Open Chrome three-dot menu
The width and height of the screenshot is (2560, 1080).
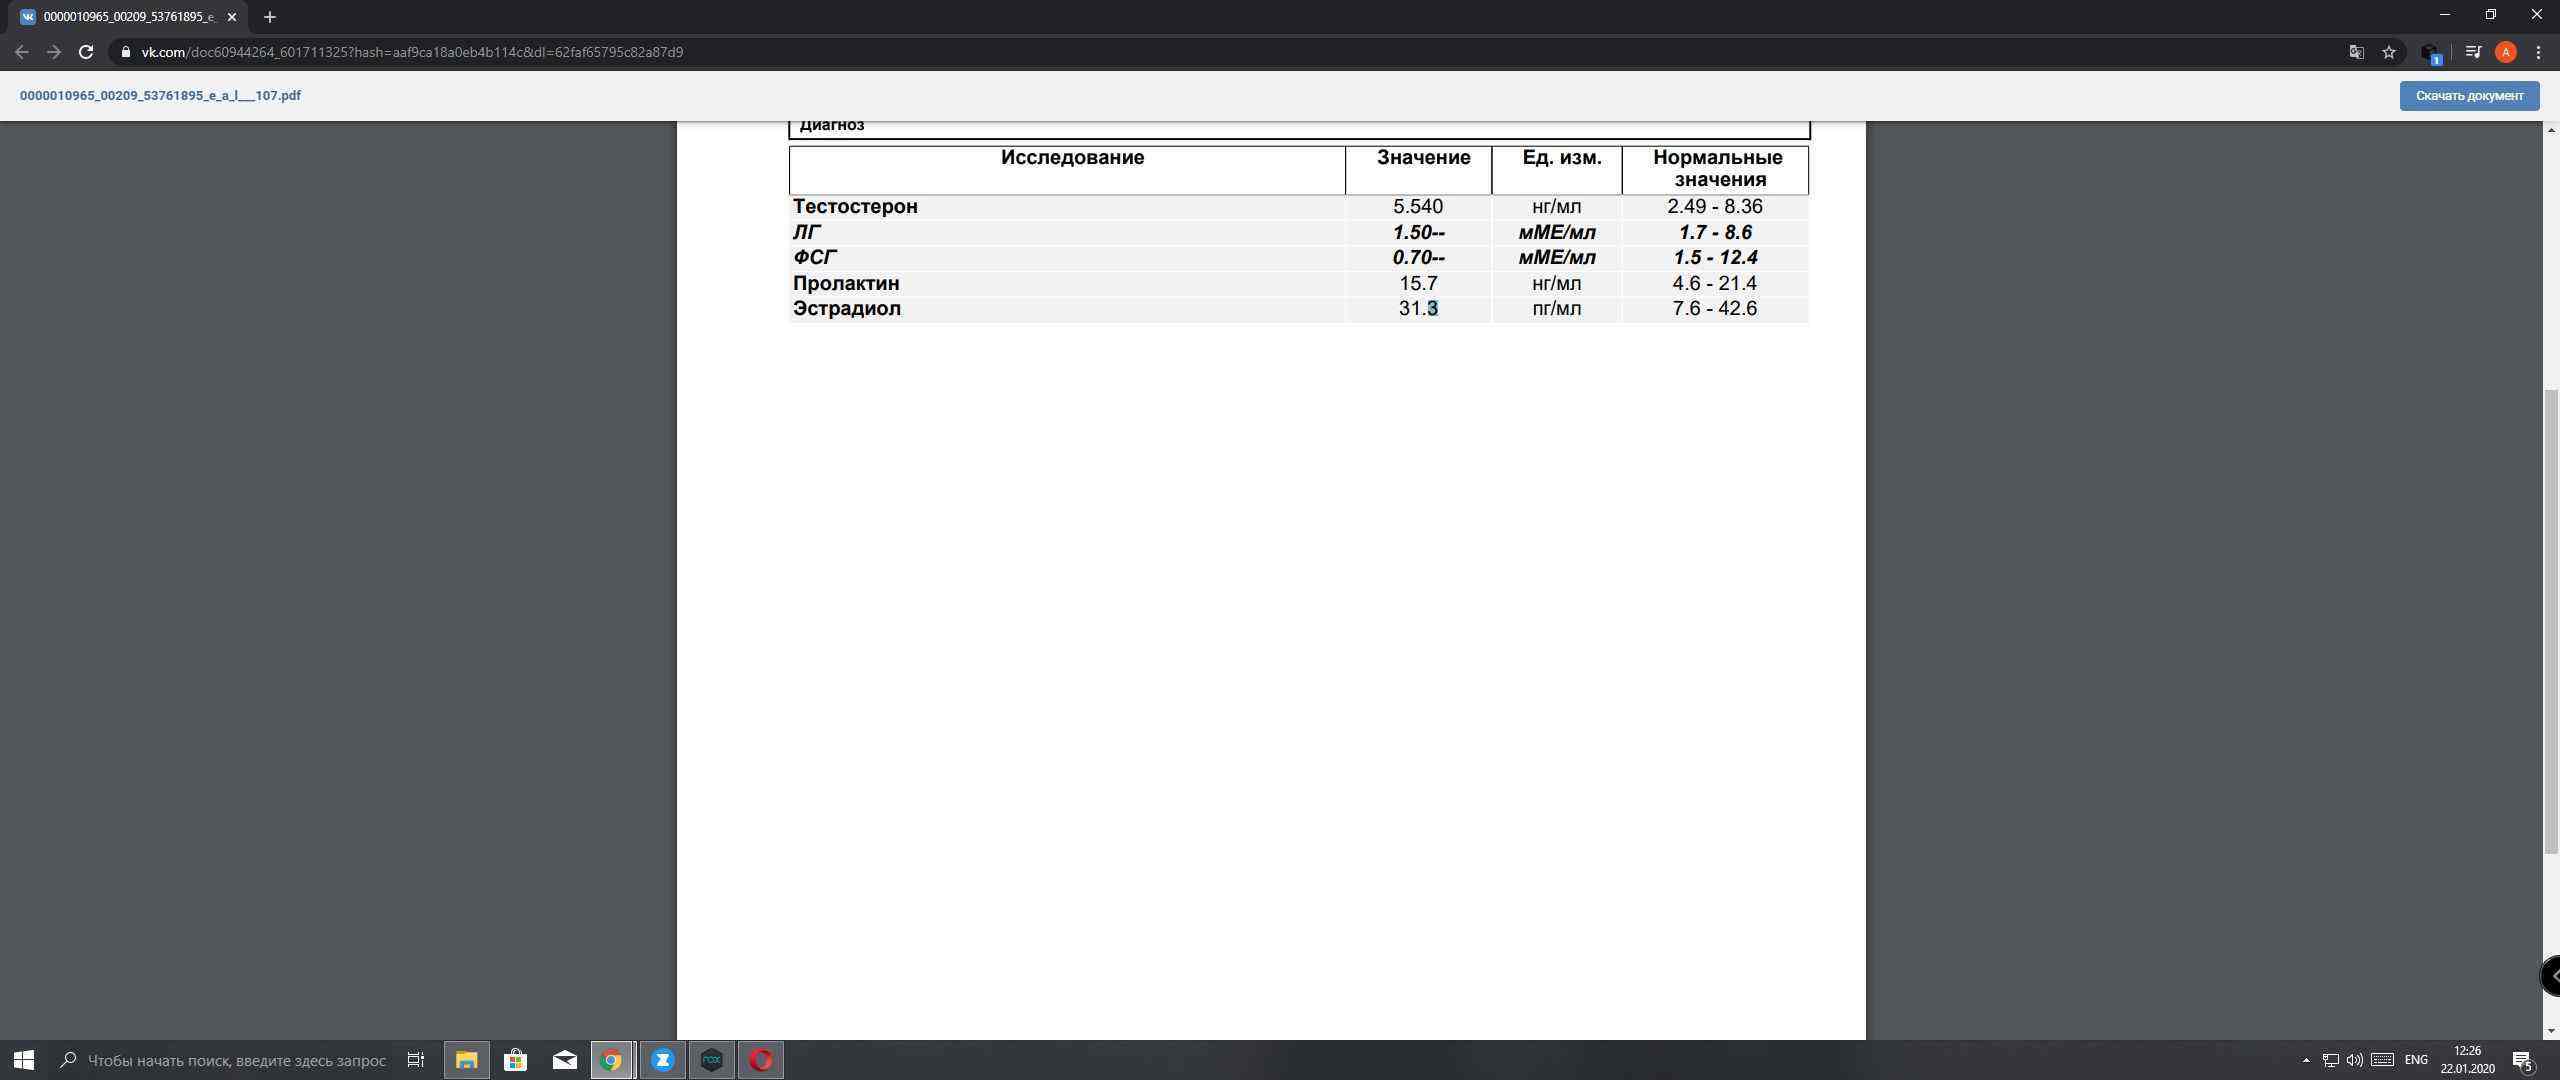(x=2538, y=52)
